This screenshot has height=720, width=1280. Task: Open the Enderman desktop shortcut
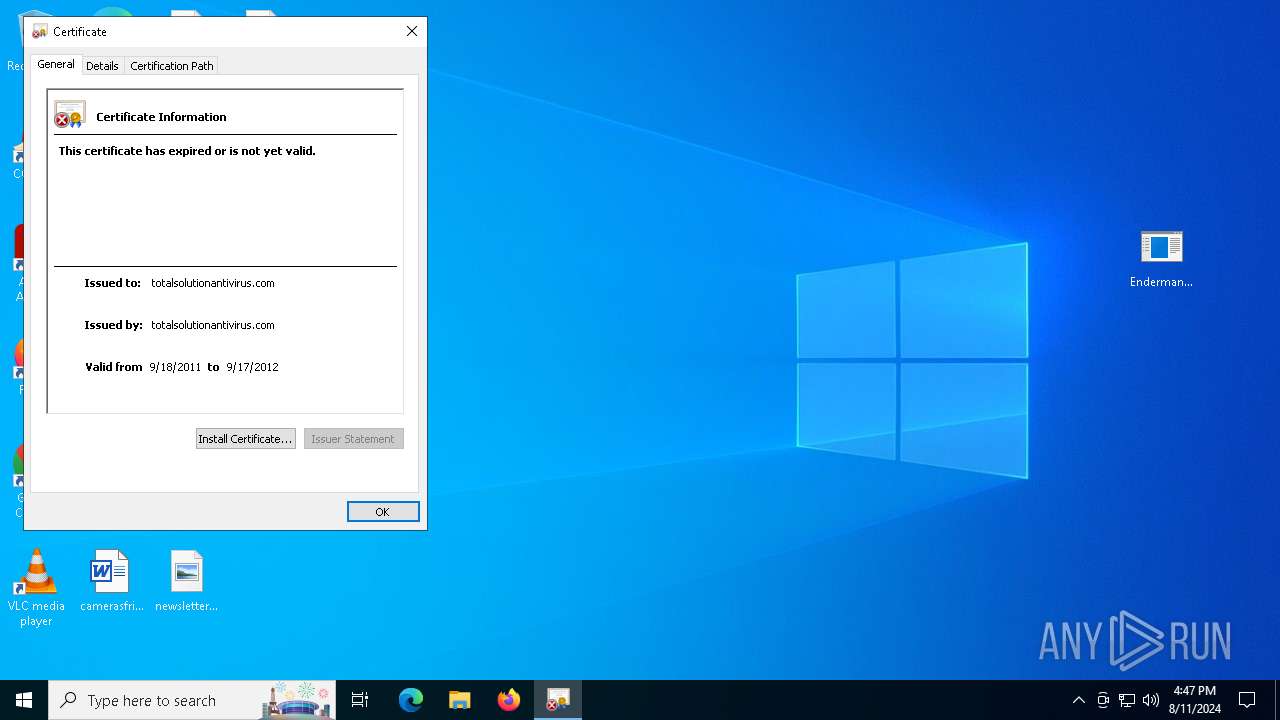pyautogui.click(x=1161, y=259)
